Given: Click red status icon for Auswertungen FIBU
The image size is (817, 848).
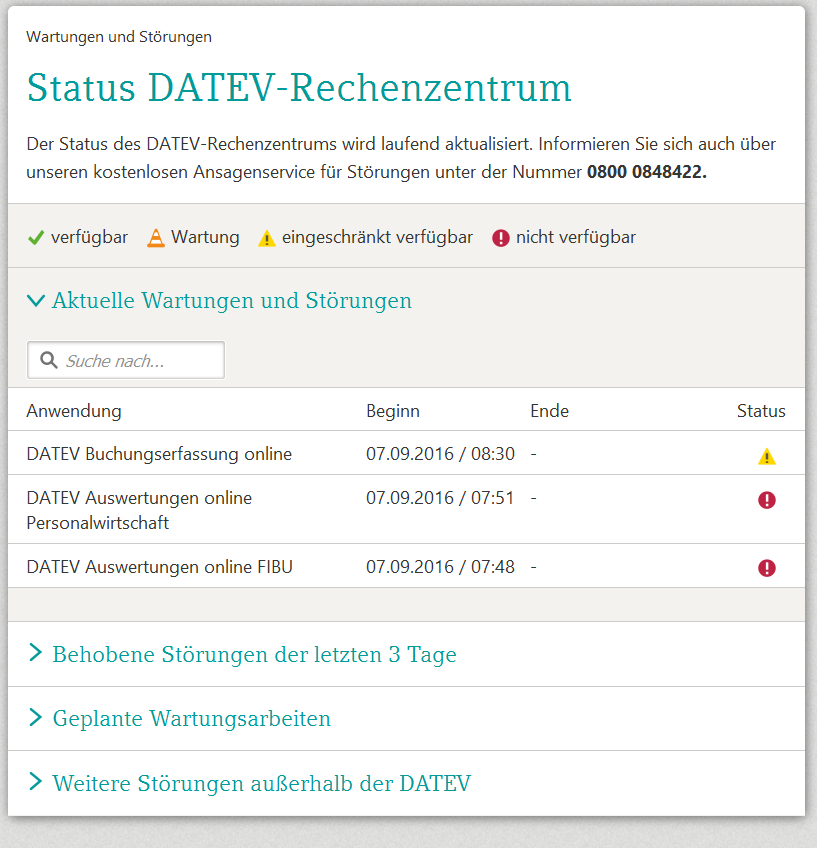Looking at the screenshot, I should (766, 568).
